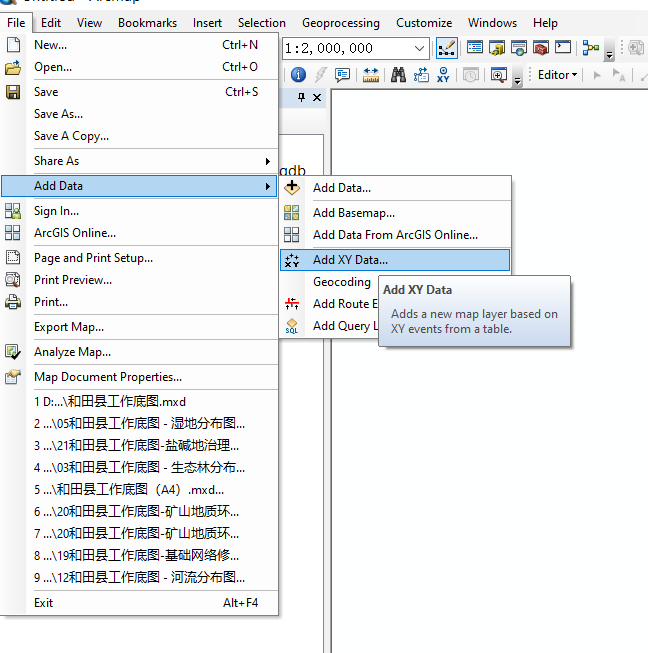Viewport: 648px width, 653px height.
Task: Select the Go To XY tool
Action: [443, 75]
